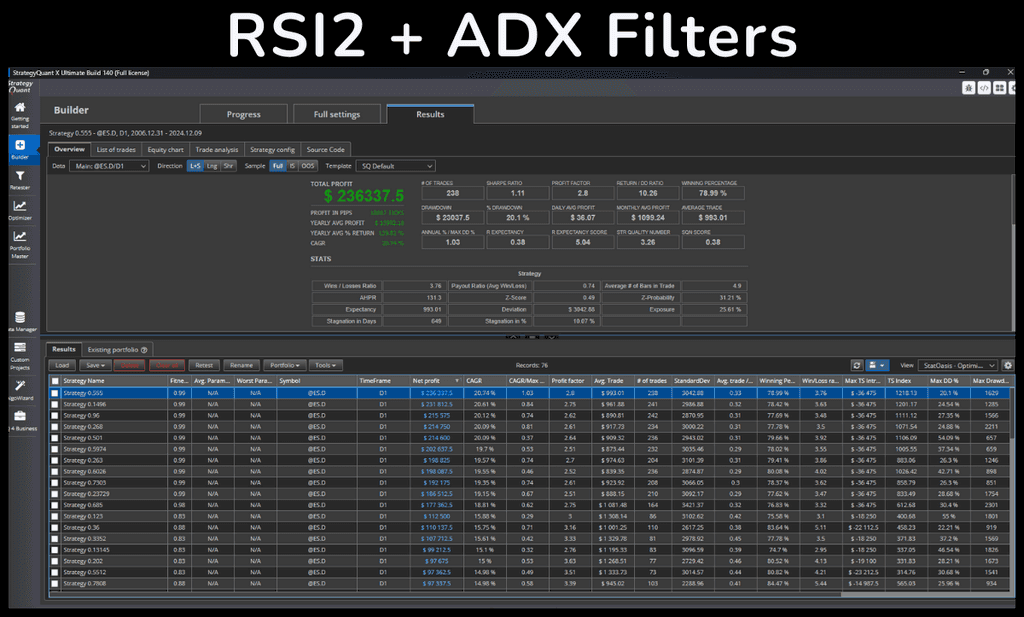Launch the AlgoWizard tool
This screenshot has height=617, width=1024.
(20, 388)
